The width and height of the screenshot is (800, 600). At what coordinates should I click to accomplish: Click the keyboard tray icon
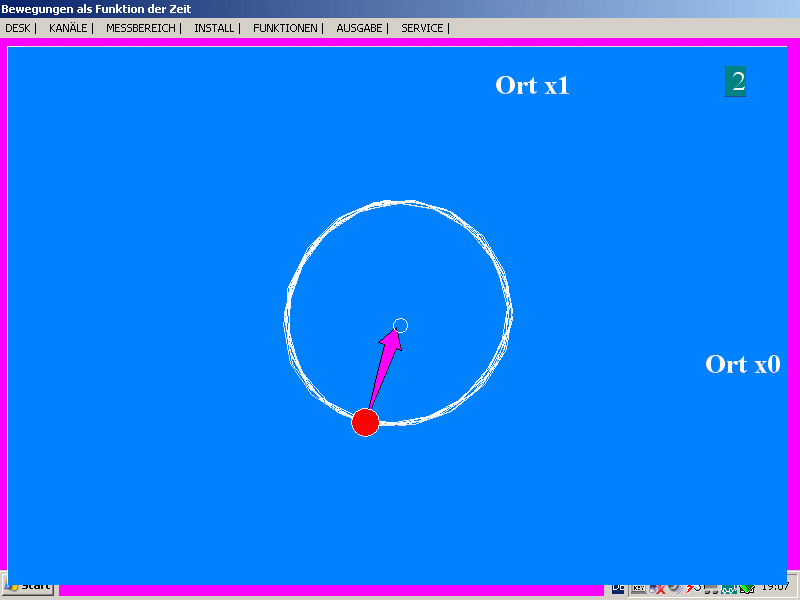point(637,589)
